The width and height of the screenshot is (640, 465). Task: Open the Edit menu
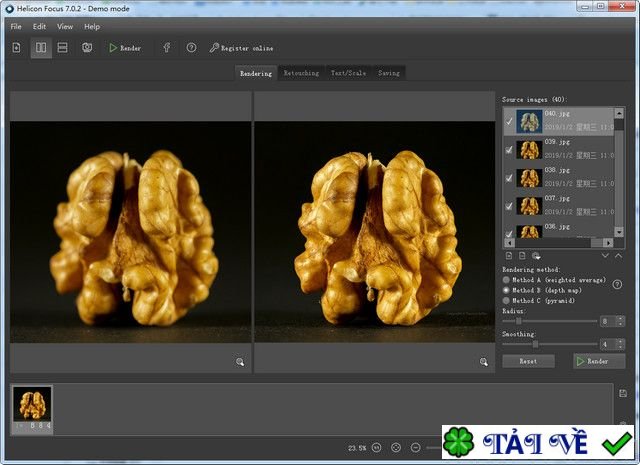(39, 26)
